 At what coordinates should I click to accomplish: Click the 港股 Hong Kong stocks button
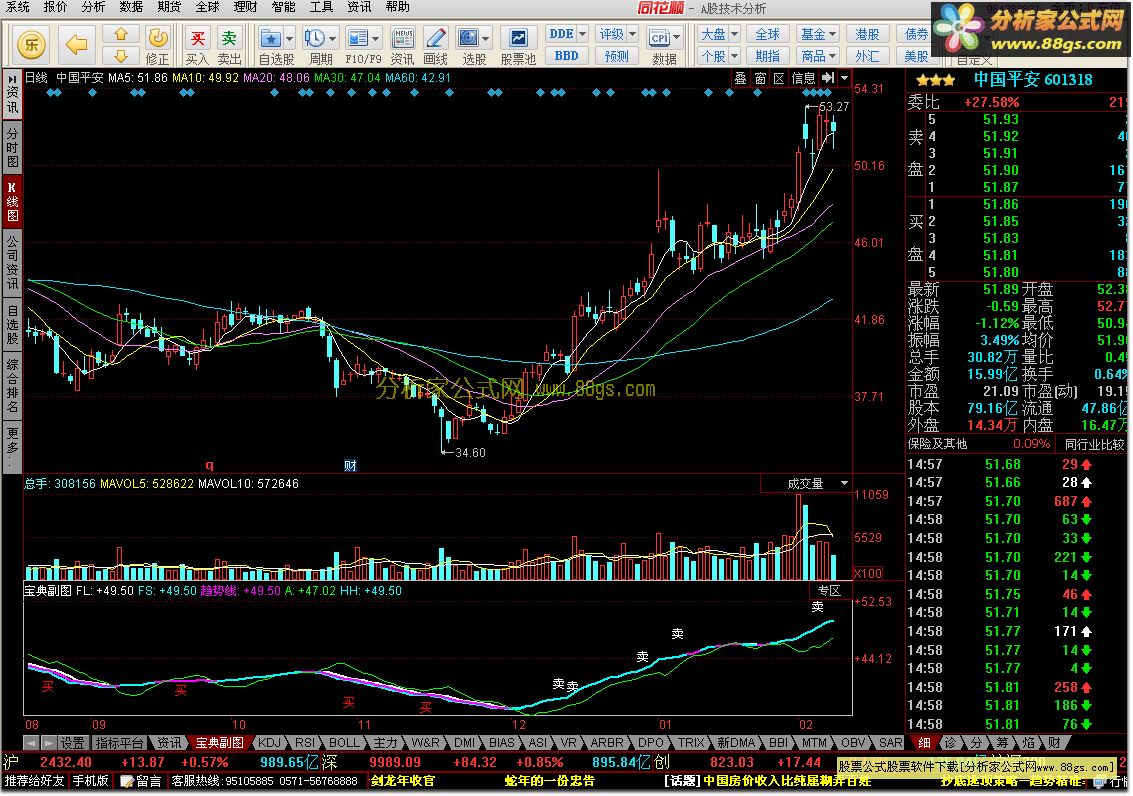[867, 34]
